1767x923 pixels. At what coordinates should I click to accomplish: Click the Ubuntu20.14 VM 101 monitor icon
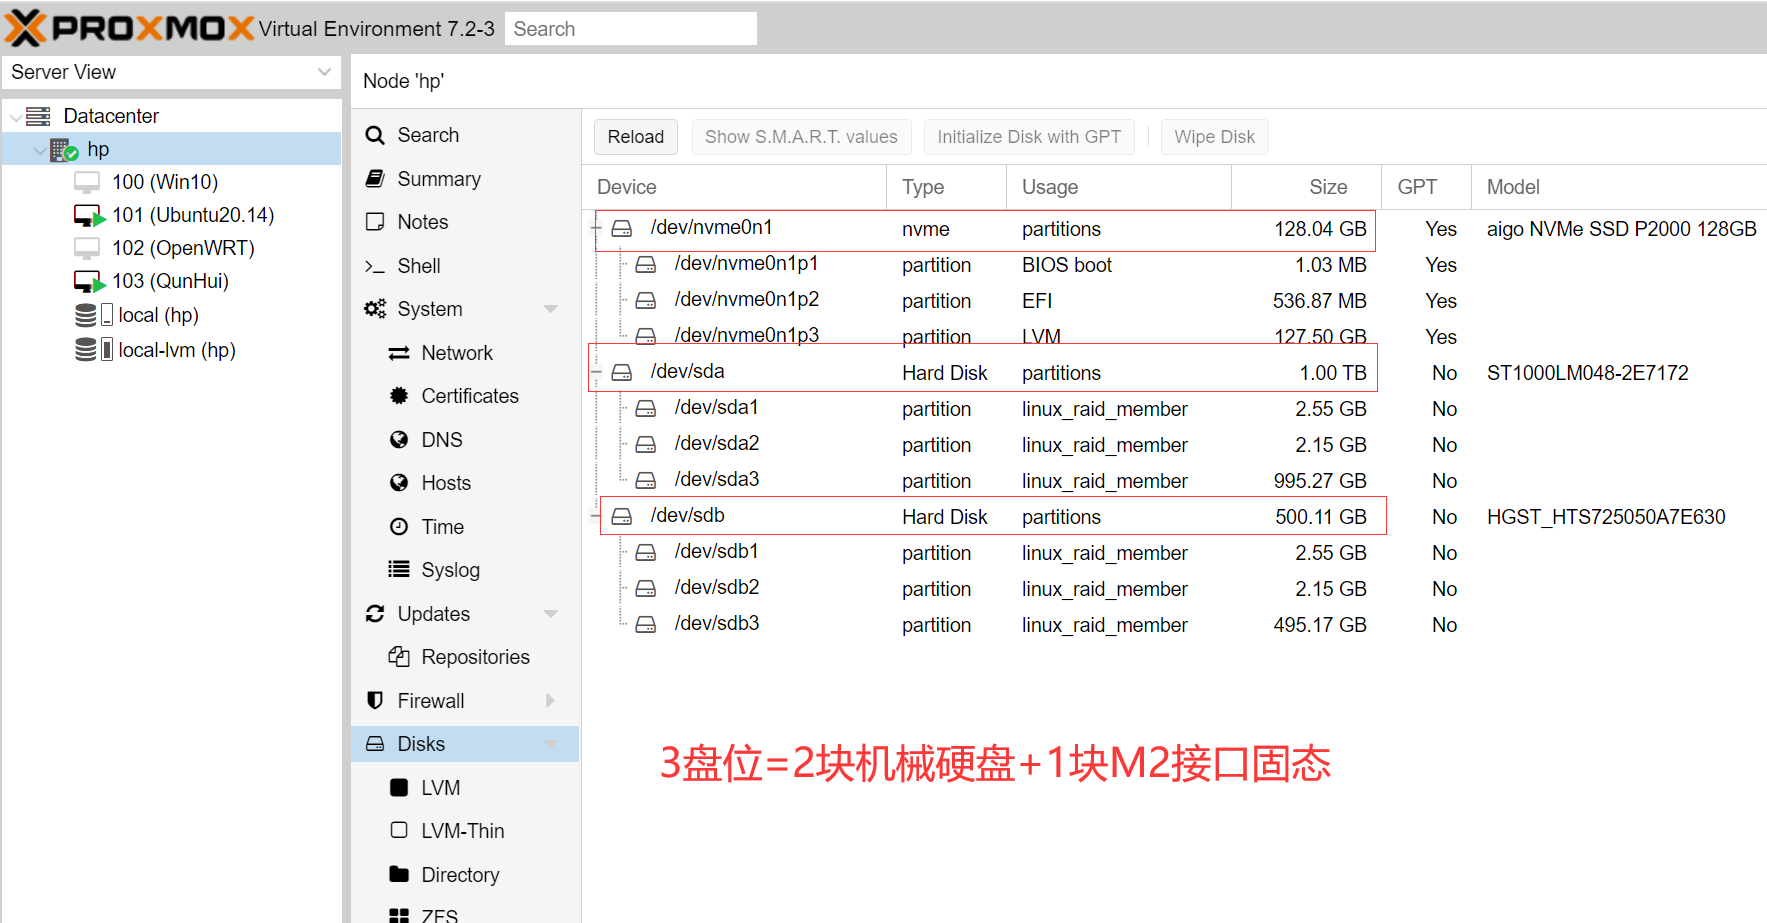pyautogui.click(x=88, y=215)
